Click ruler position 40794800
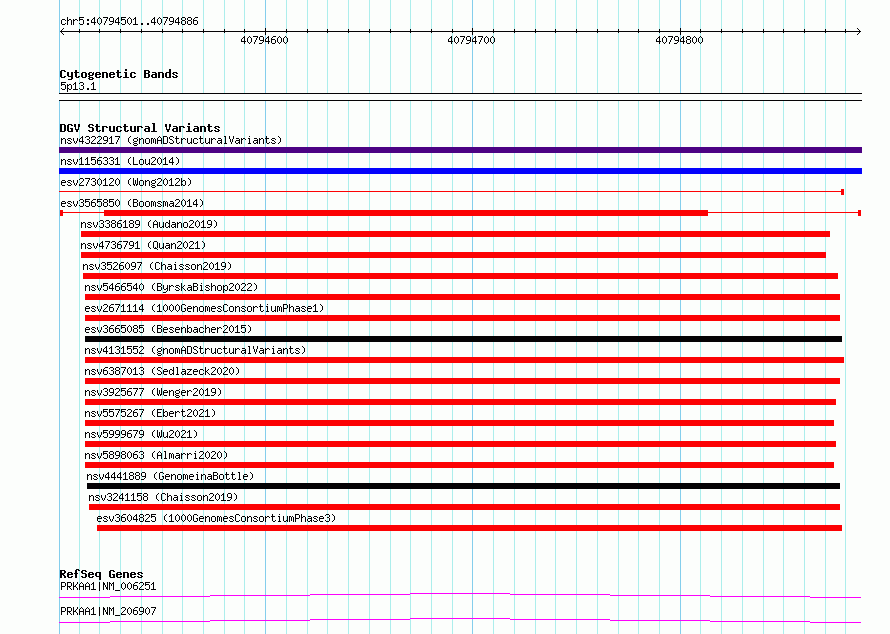This screenshot has height=634, width=890. point(679,40)
